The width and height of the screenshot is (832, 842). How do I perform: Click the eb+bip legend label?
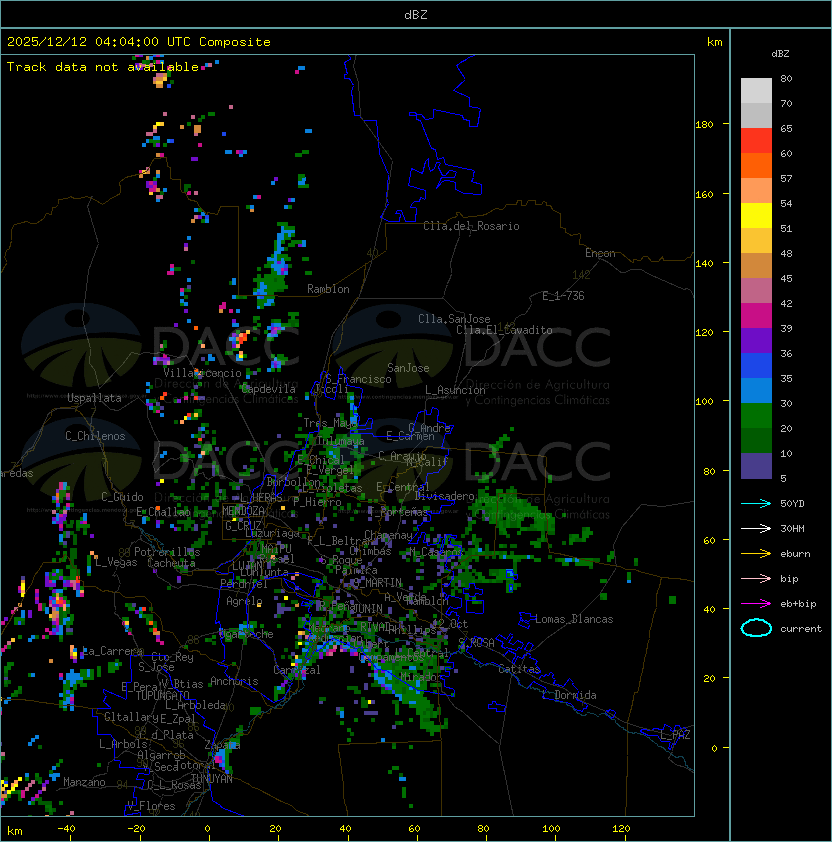[x=798, y=604]
